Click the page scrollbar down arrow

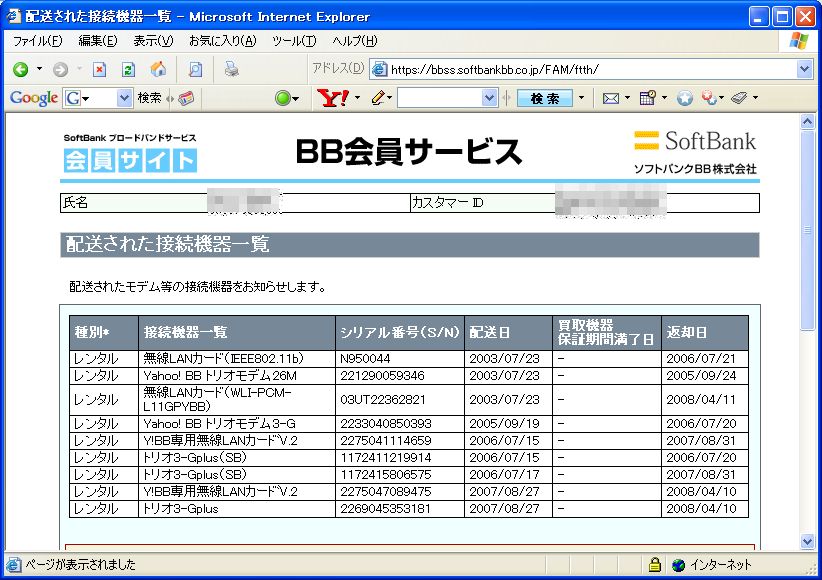[x=807, y=541]
